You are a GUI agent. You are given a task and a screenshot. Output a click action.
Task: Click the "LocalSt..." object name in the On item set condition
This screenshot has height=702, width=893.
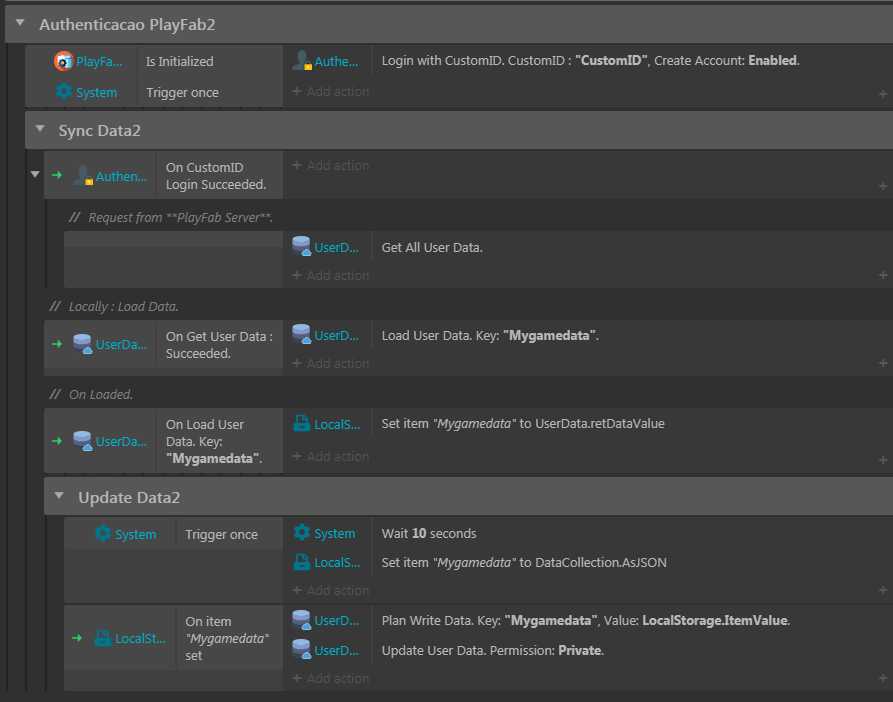(141, 639)
